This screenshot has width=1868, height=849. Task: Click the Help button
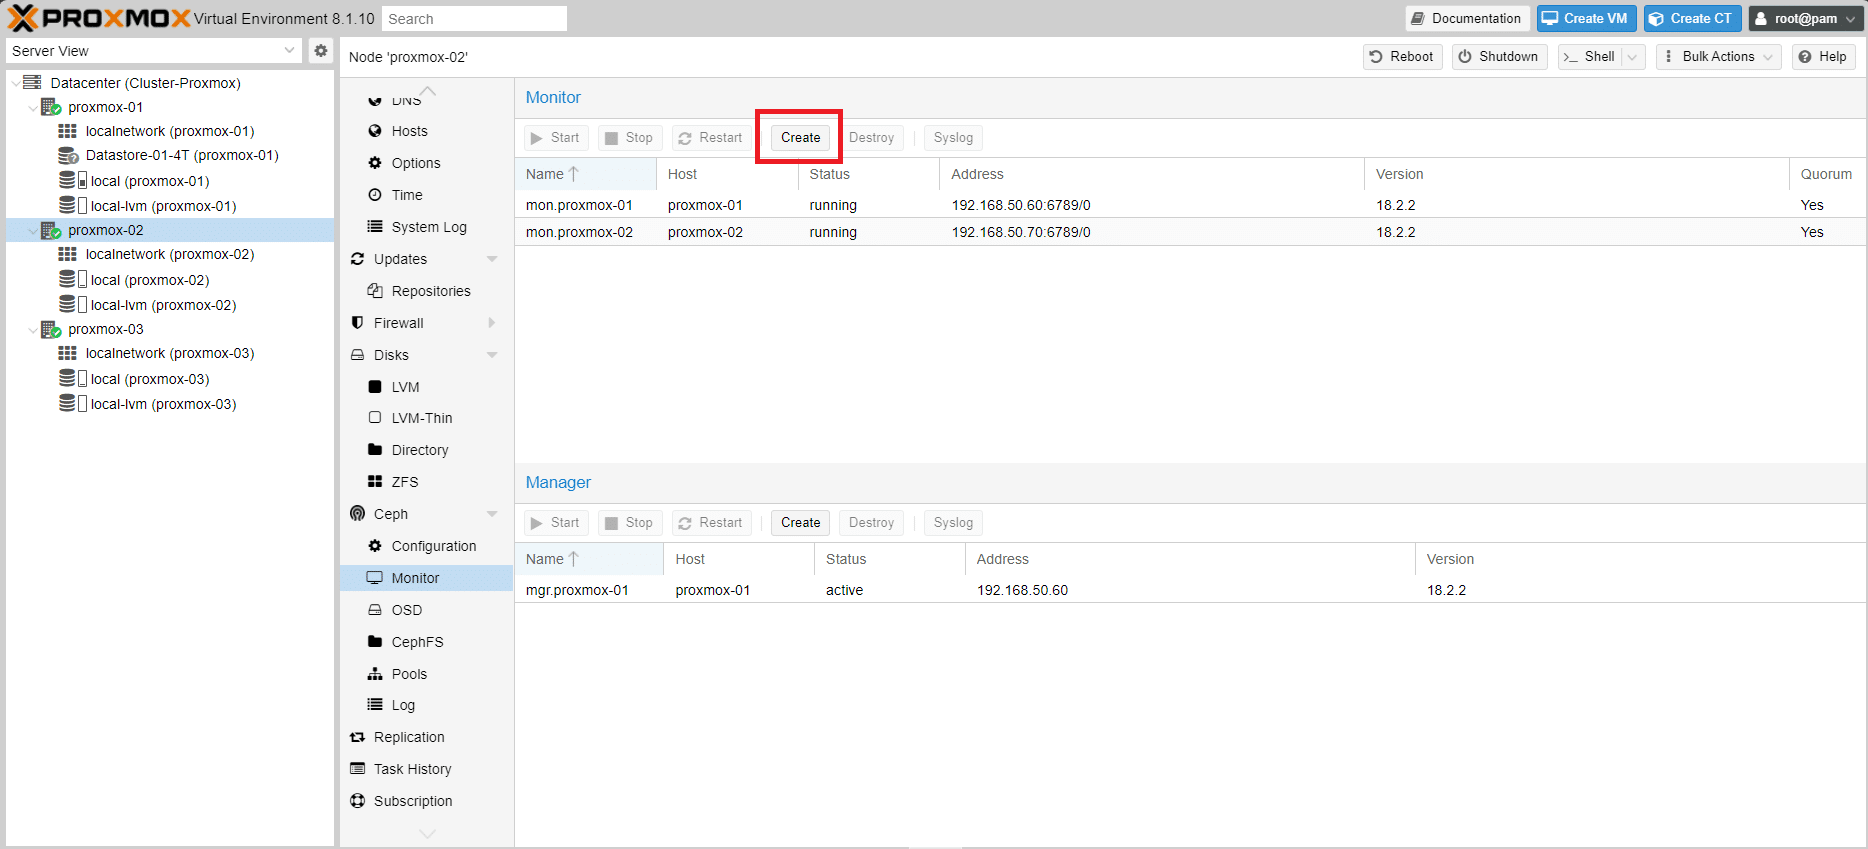[x=1823, y=57]
